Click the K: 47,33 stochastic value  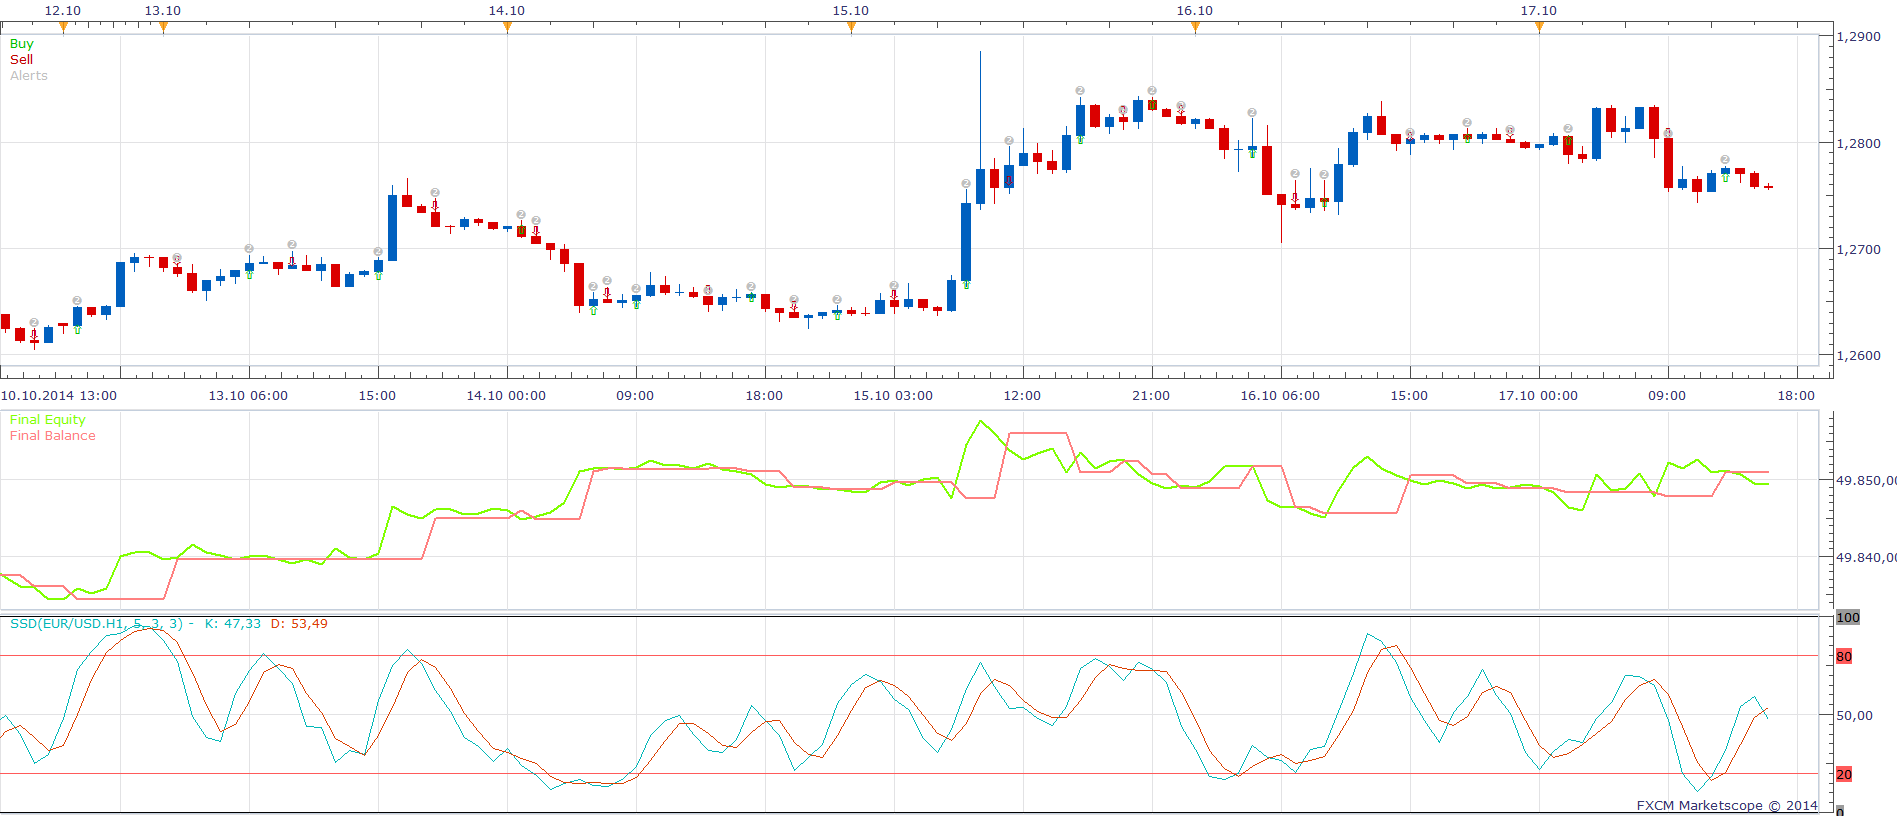pyautogui.click(x=233, y=624)
